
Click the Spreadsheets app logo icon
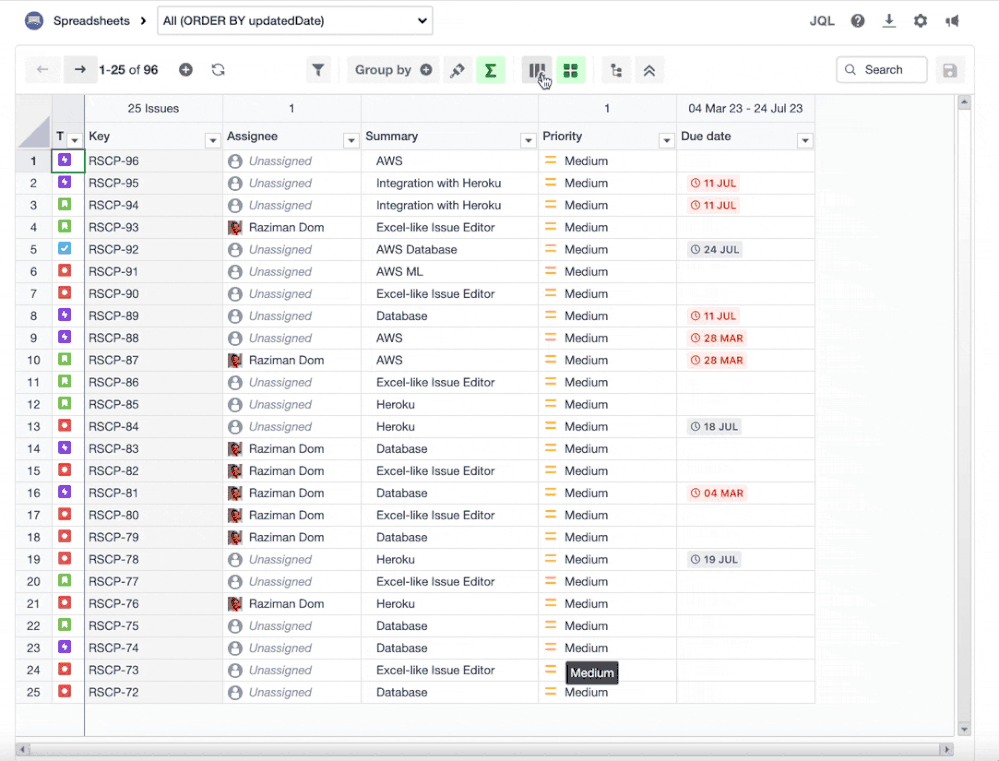coord(34,20)
